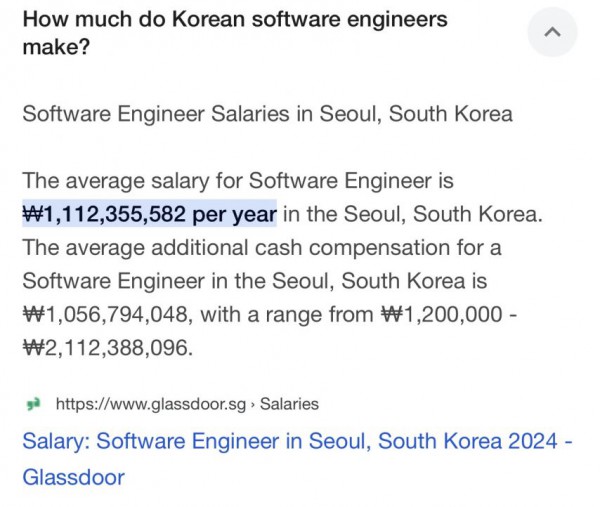Image resolution: width=600 pixels, height=507 pixels.
Task: Click the breadcrumb arrow separator before Salaries
Action: point(253,405)
